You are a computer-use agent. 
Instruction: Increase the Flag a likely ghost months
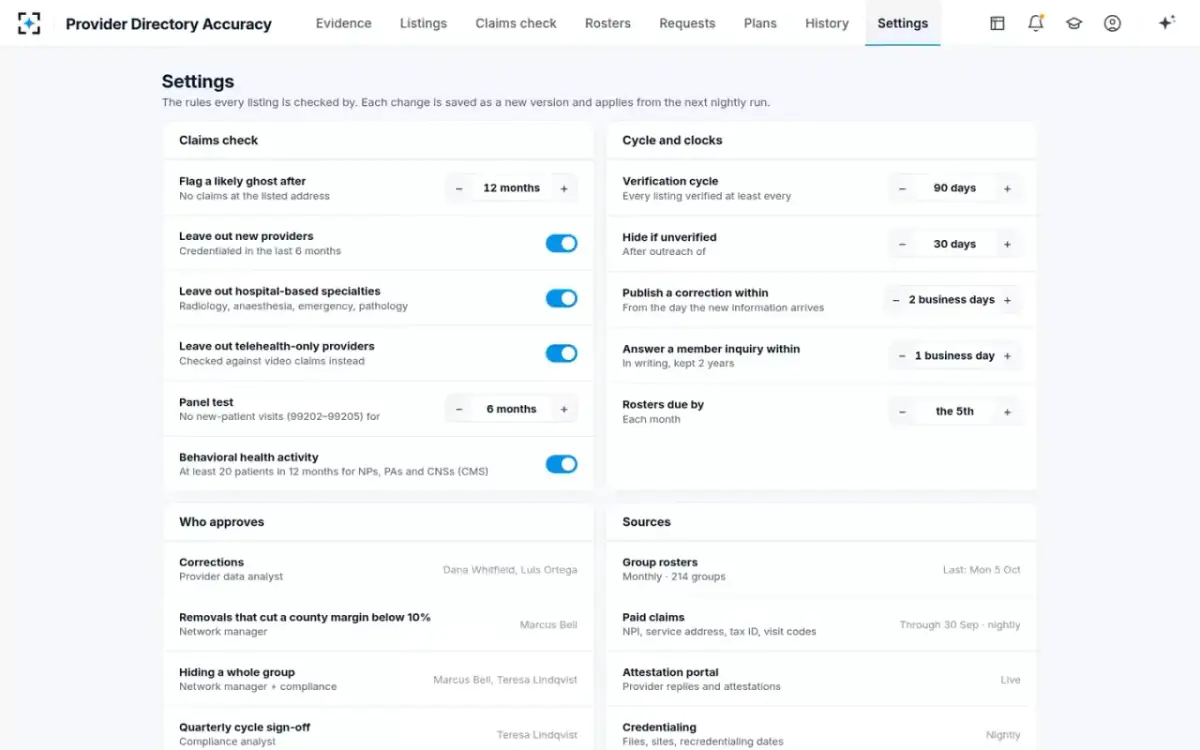pyautogui.click(x=564, y=188)
